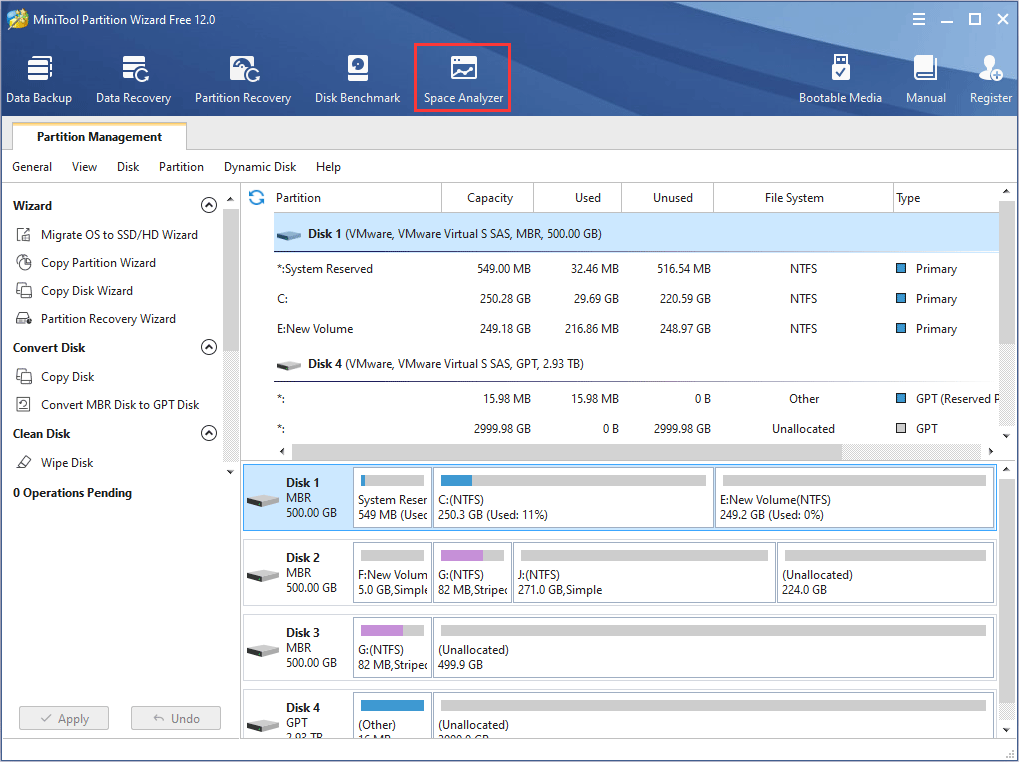Image resolution: width=1019 pixels, height=762 pixels.
Task: Select the Unallocated 2999.98 GB row
Action: 636,429
